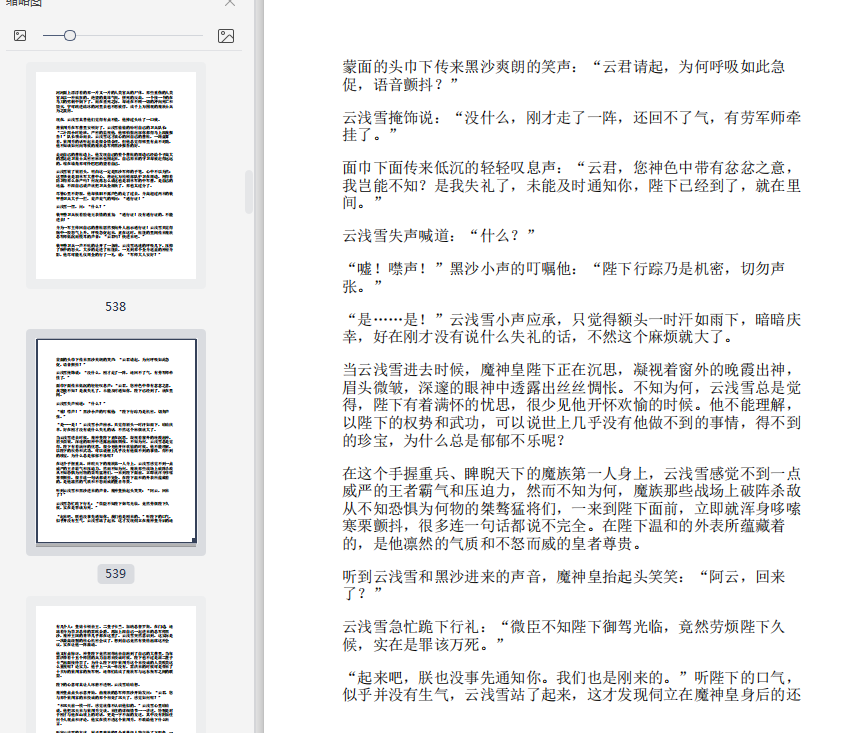Click the divider between thumbnail panel and document

[258, 366]
